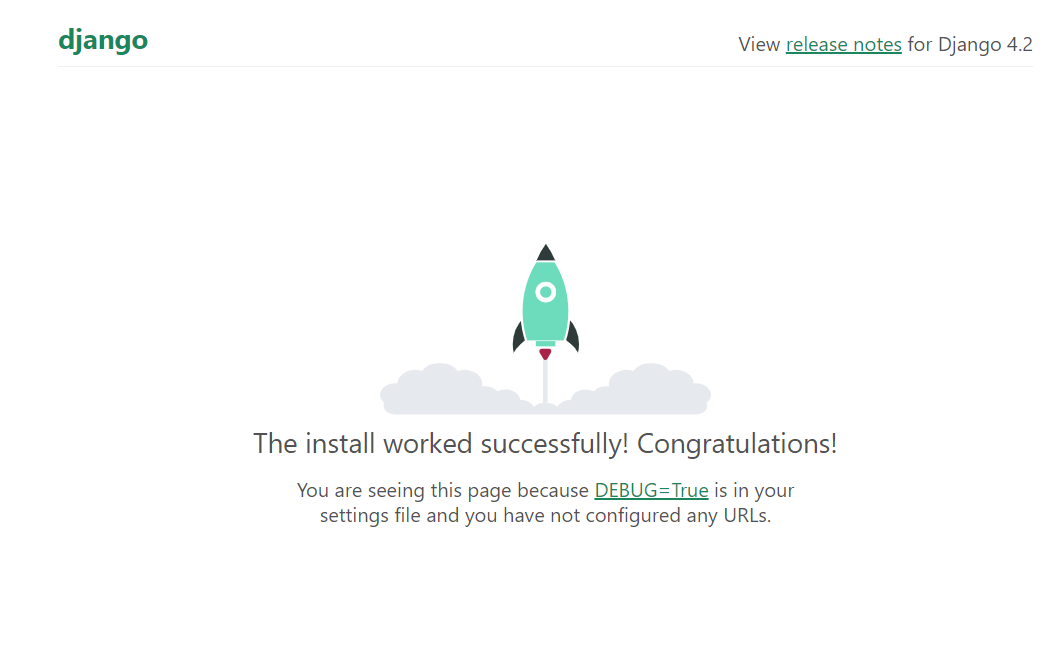Click 'settings file and you have not configured any URLs.'

click(x=545, y=516)
